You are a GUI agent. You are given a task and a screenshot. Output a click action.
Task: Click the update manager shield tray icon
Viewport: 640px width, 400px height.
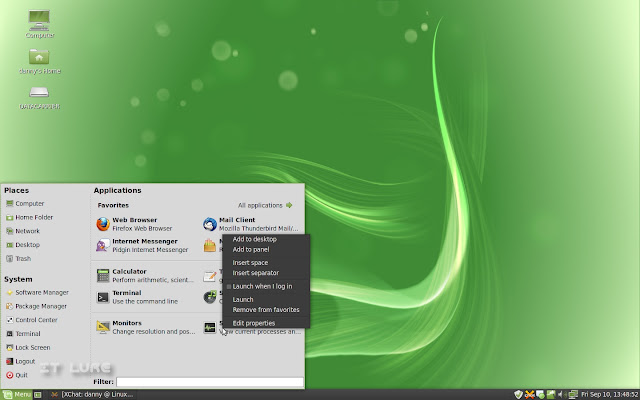(518, 394)
